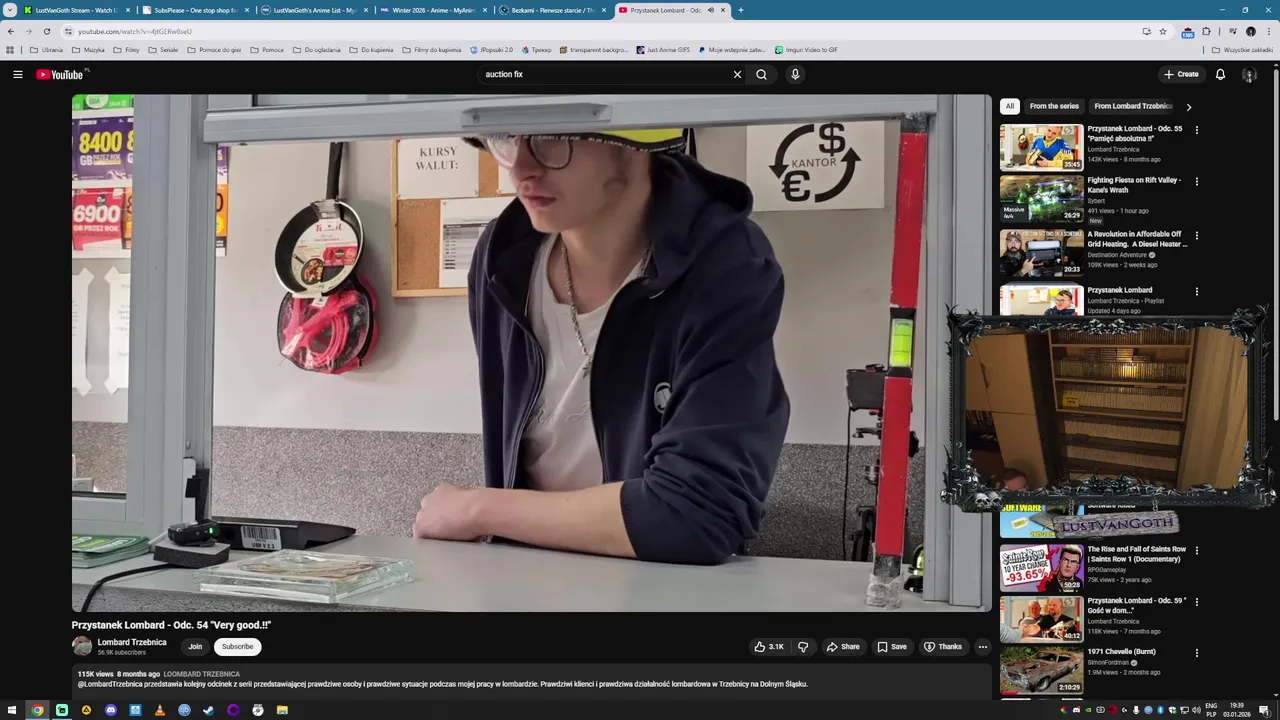This screenshot has height=720, width=1280.
Task: Open the Imgur Video to GIF bookmark
Action: [x=806, y=50]
